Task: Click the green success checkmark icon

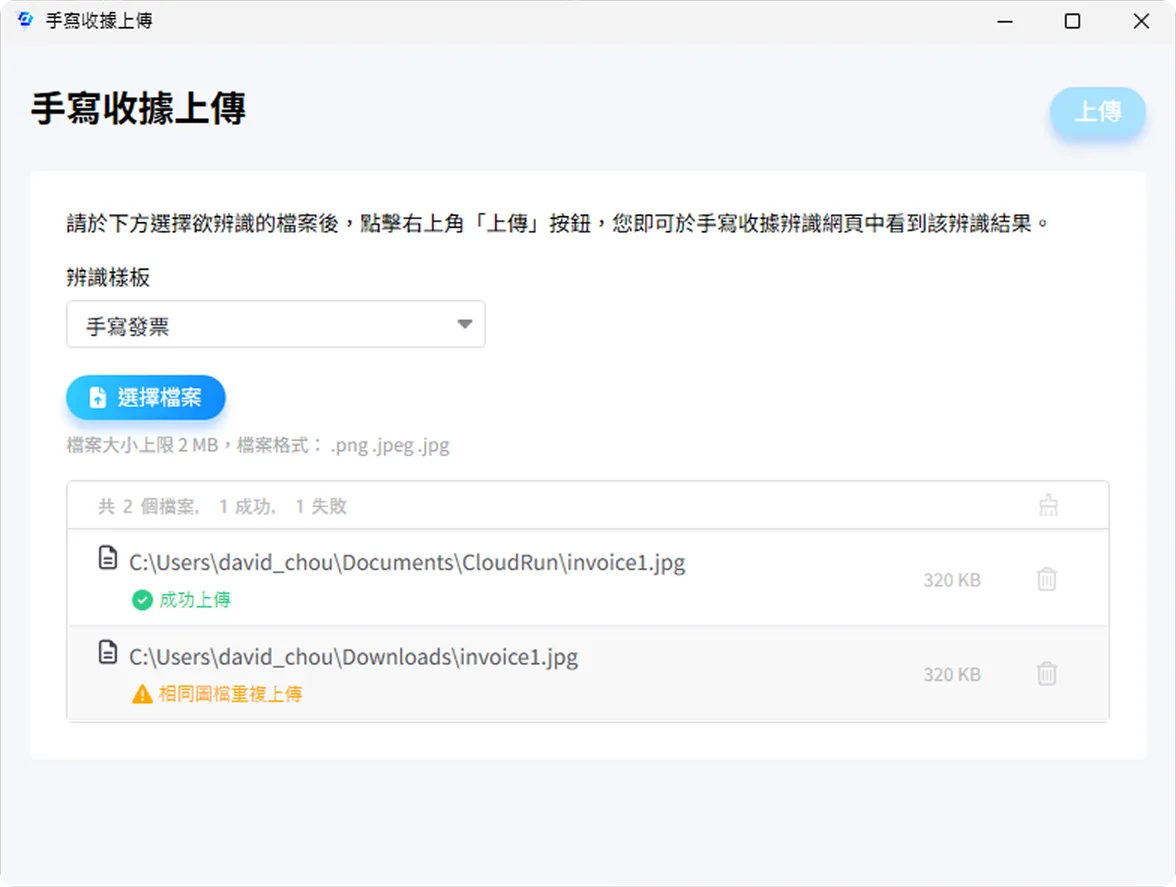Action: (142, 600)
